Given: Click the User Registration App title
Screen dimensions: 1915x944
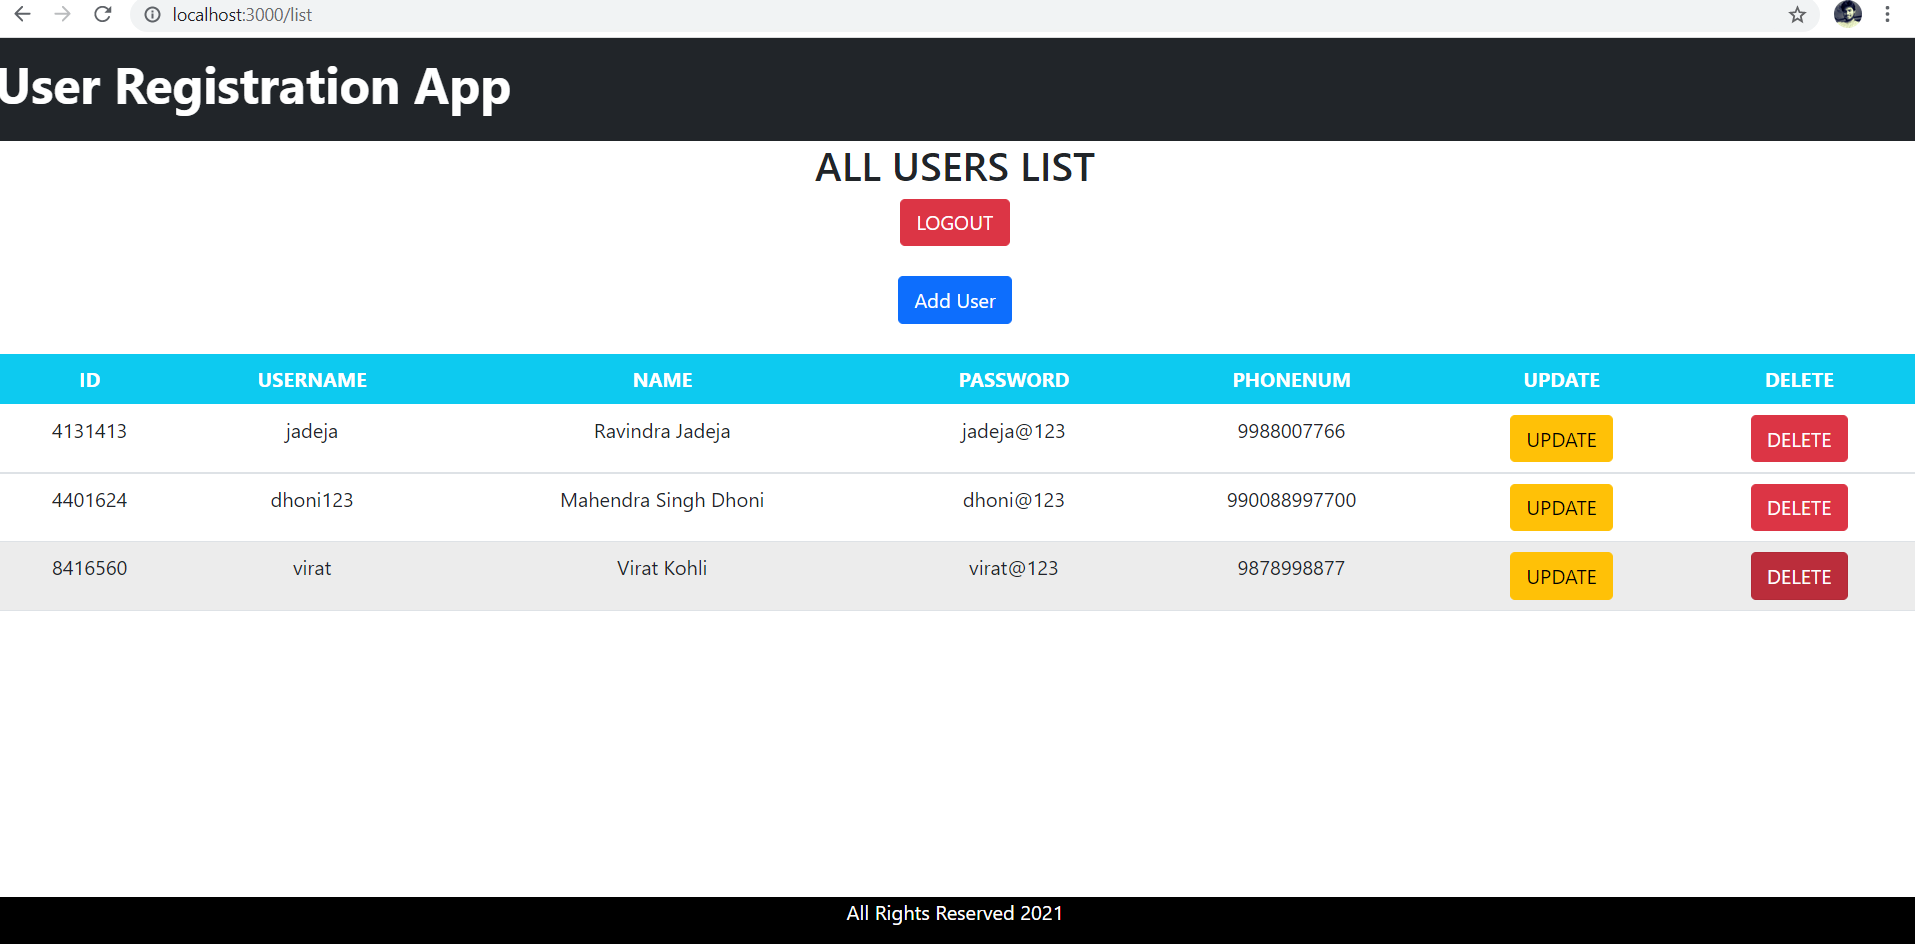Looking at the screenshot, I should tap(255, 87).
